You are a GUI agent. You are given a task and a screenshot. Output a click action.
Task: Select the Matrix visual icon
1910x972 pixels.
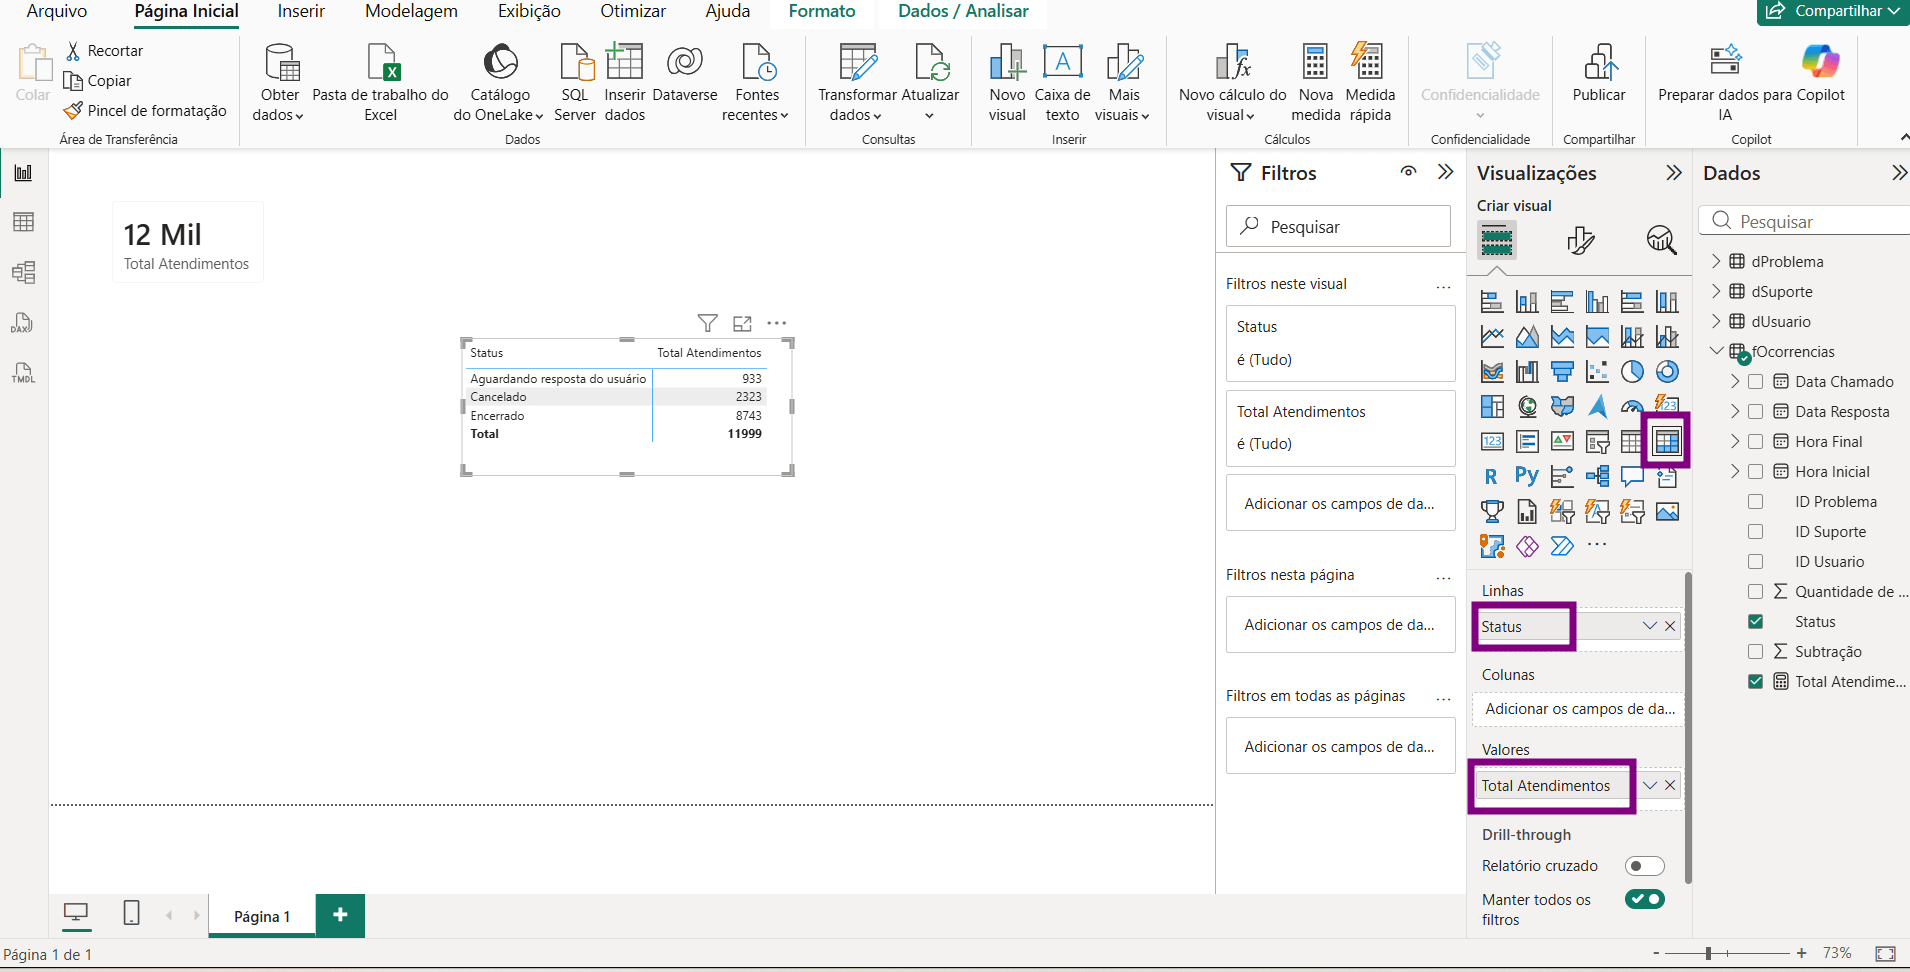tap(1667, 441)
